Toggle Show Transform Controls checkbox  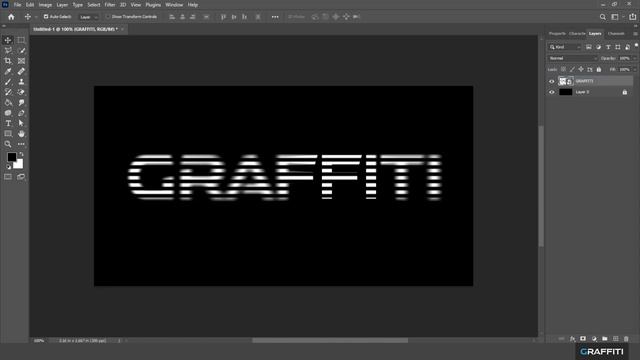point(108,17)
